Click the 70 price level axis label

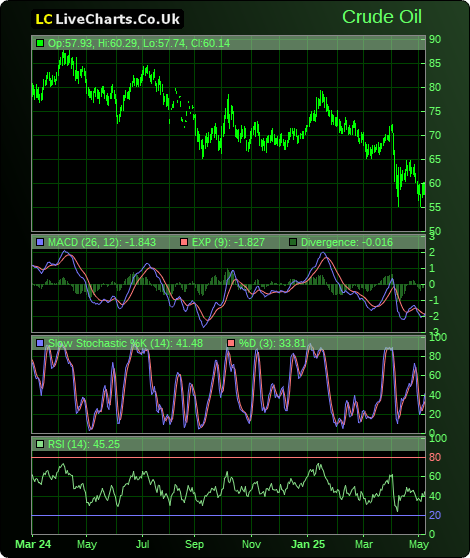pos(435,135)
